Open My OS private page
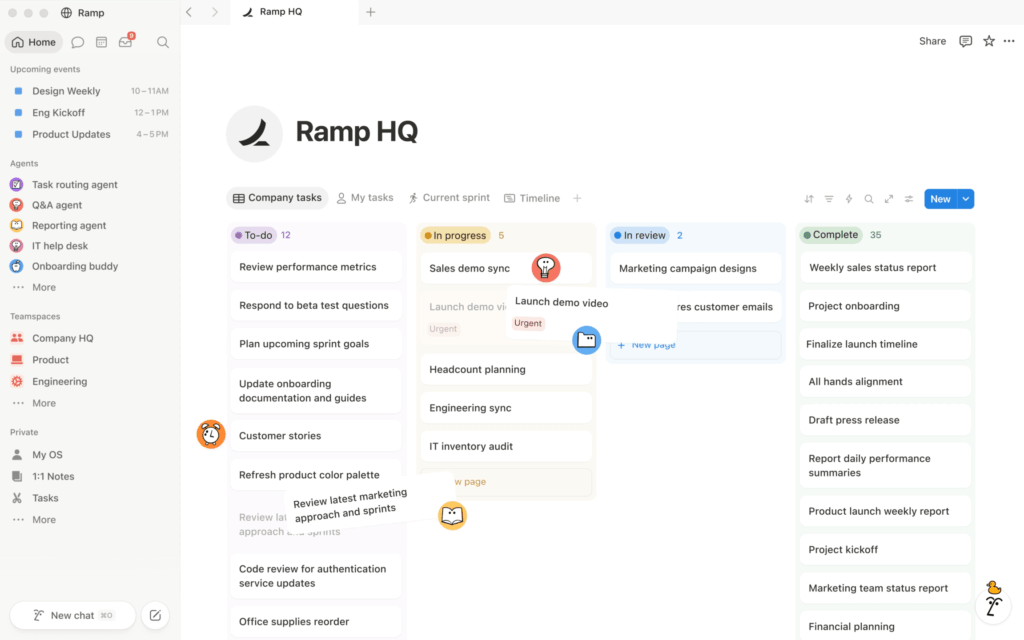This screenshot has width=1024, height=640. [x=47, y=455]
